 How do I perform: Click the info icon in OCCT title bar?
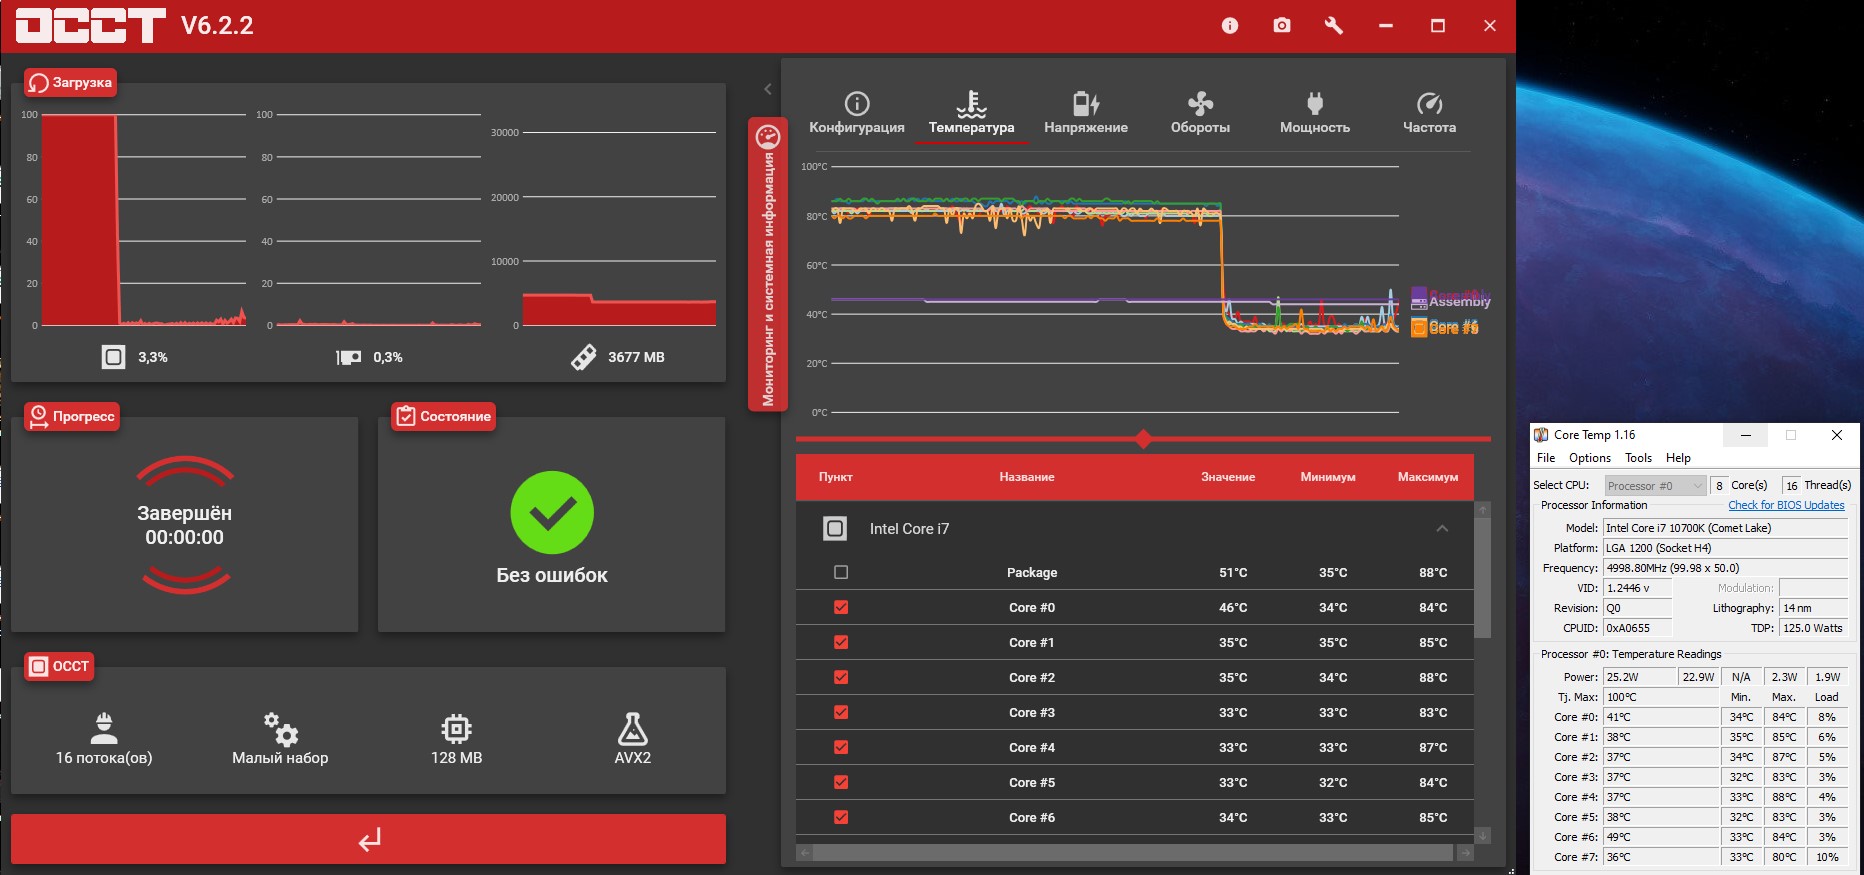point(1230,26)
